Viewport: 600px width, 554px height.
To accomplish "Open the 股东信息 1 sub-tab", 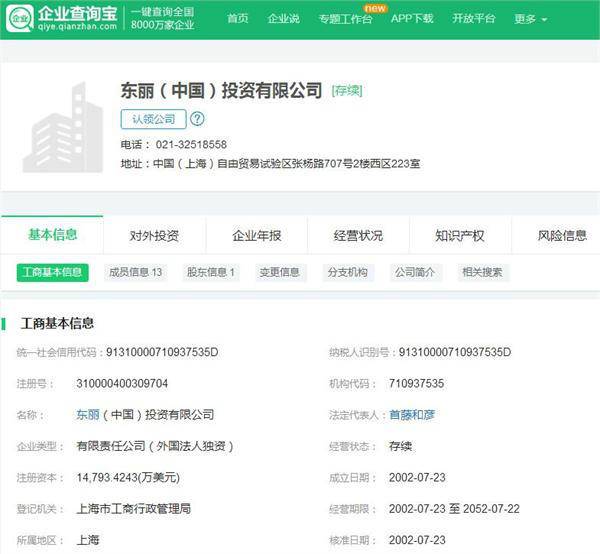I will coord(211,272).
